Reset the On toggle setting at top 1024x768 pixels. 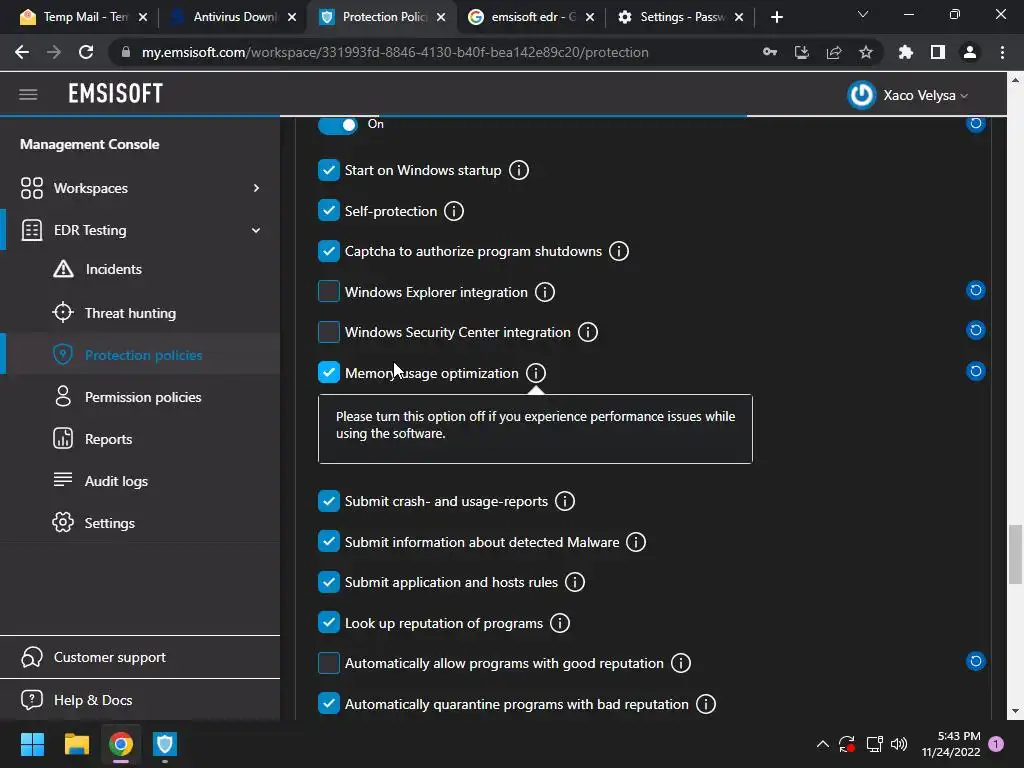(976, 123)
